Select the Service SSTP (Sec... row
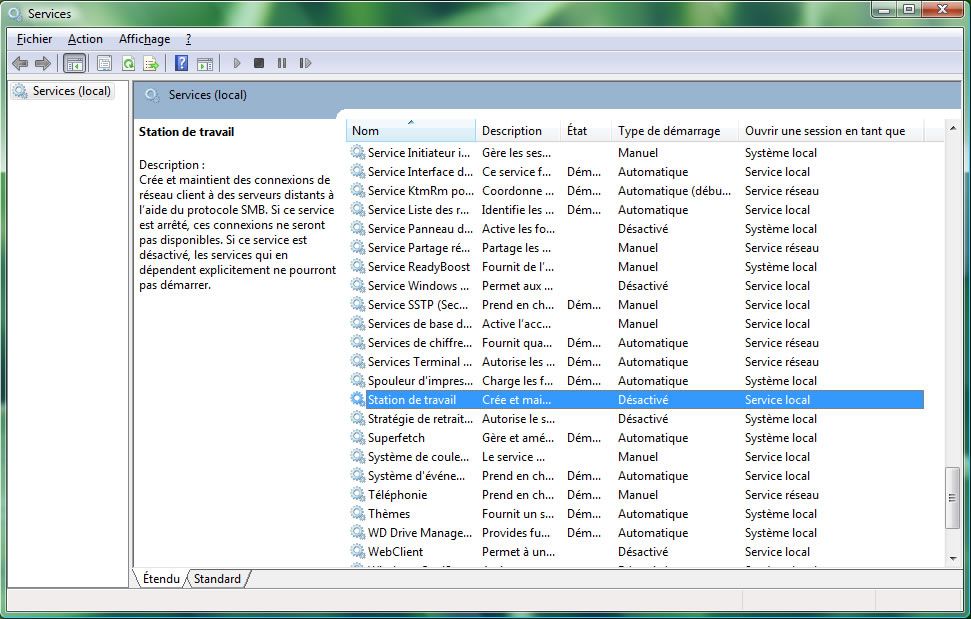This screenshot has height=619, width=971. [x=635, y=305]
